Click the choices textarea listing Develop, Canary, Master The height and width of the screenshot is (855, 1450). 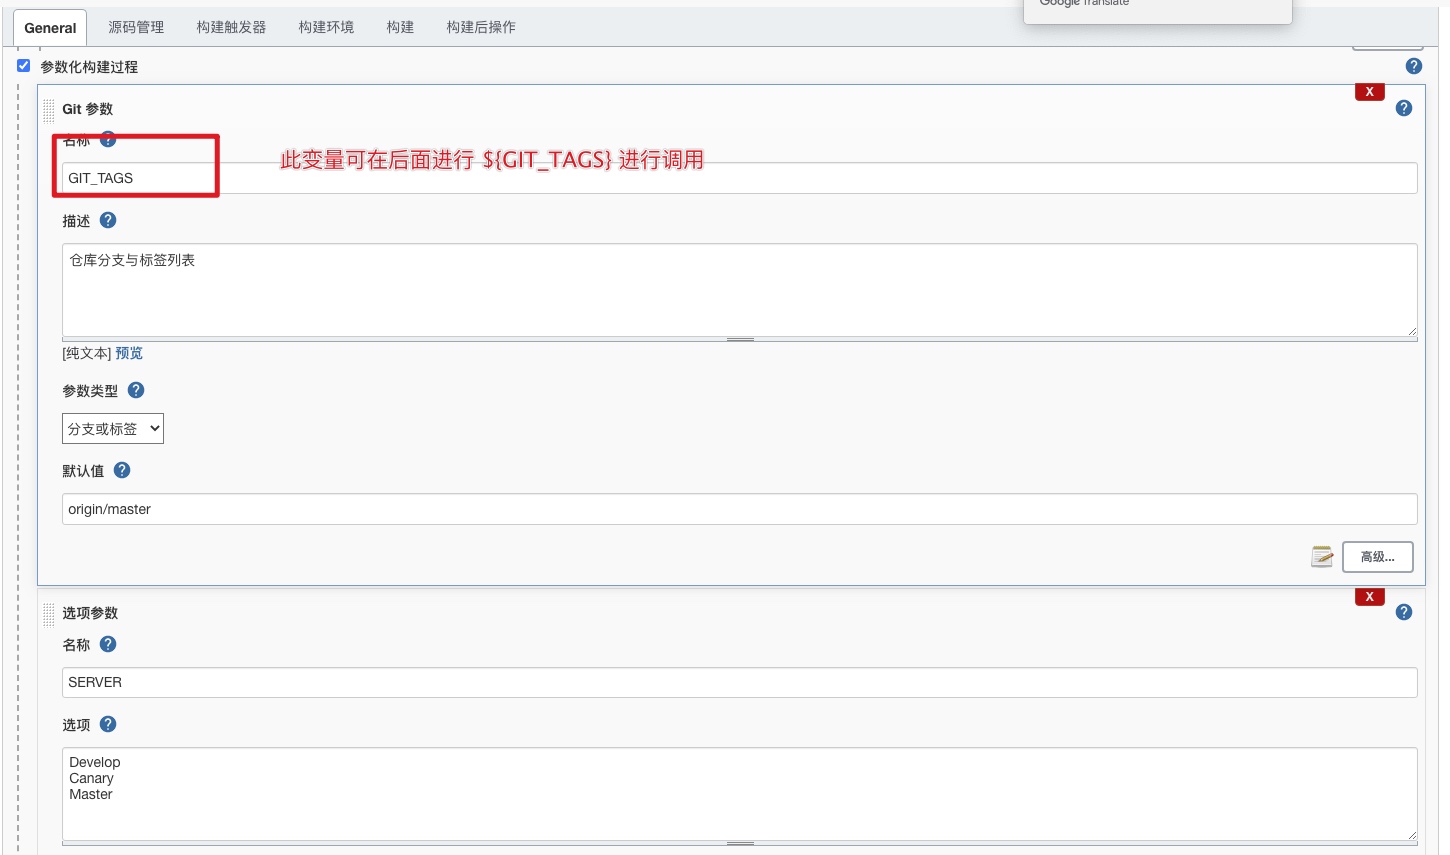pos(739,794)
